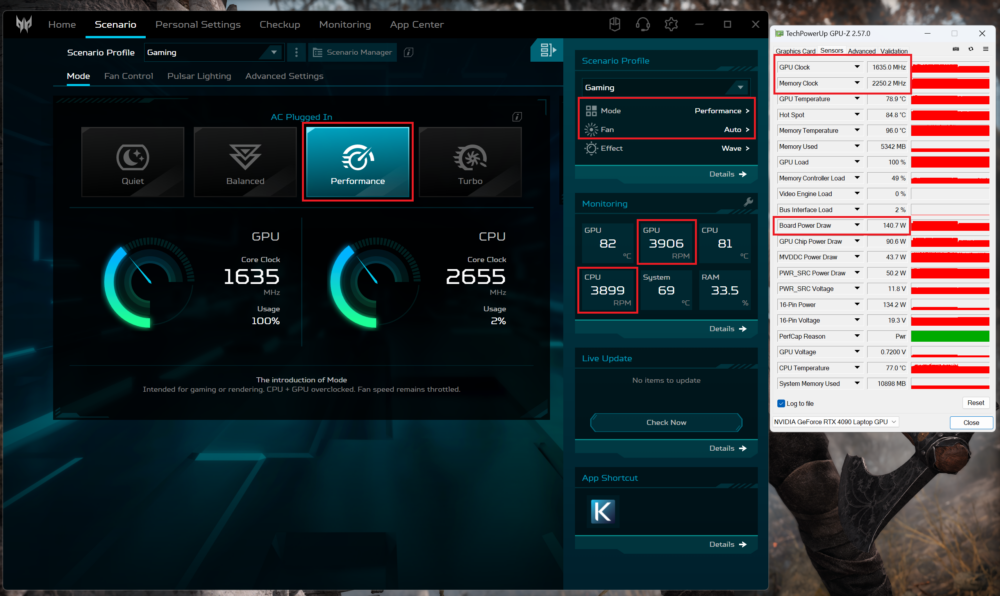The image size is (1000, 596).
Task: Click the mouse/peripheral icon in title bar
Action: (613, 24)
